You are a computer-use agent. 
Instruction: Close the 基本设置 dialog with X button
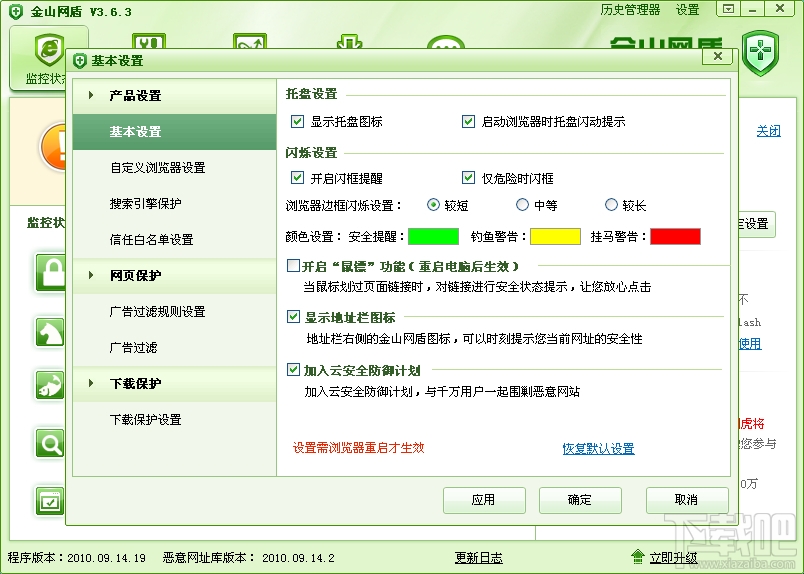(718, 56)
